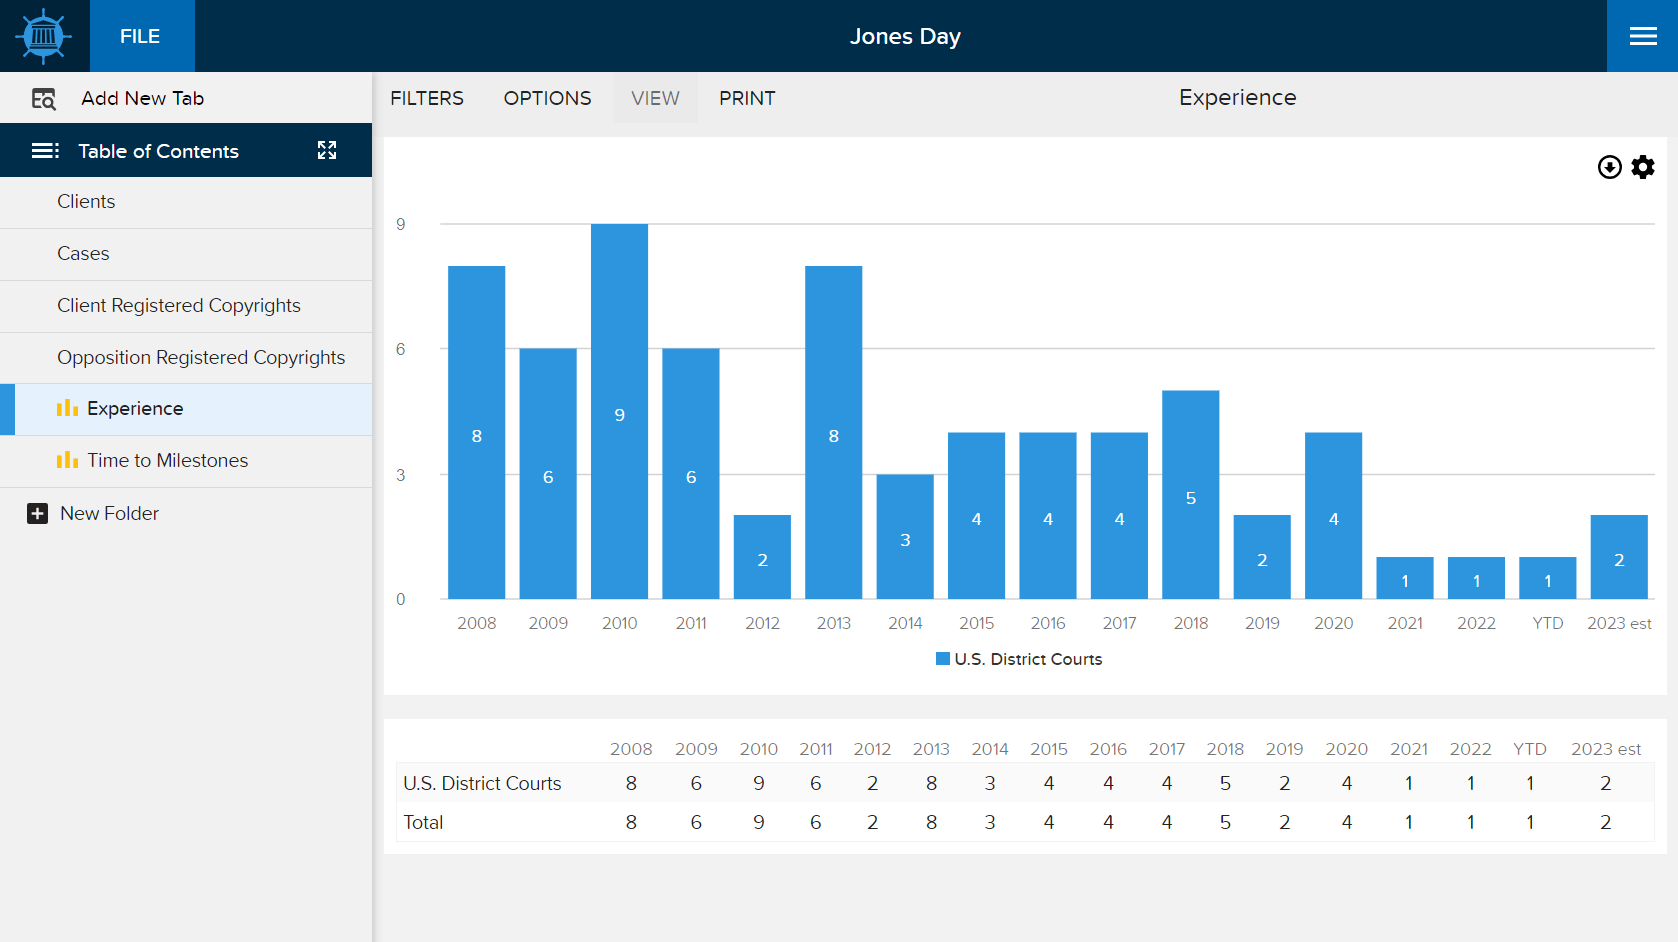
Task: Click the YTD axis label under chart
Action: 1547,623
